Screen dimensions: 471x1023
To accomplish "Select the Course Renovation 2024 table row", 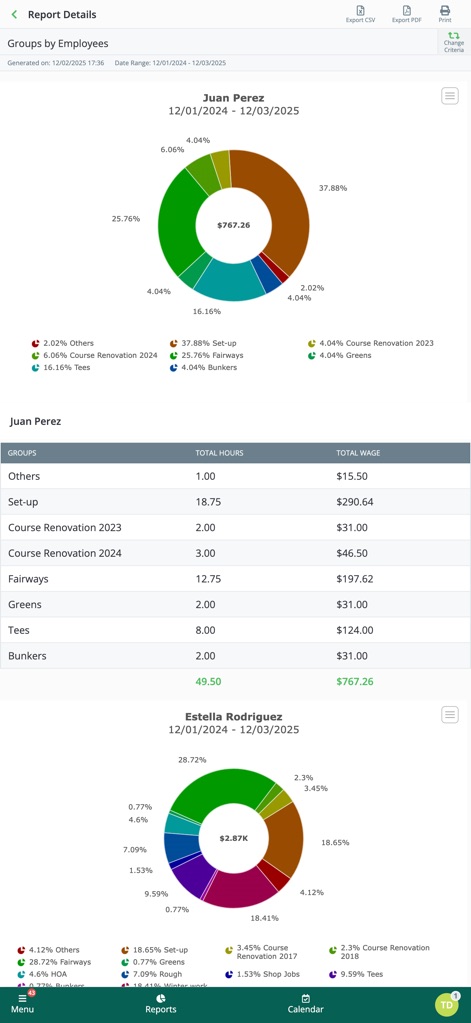I will (235, 553).
